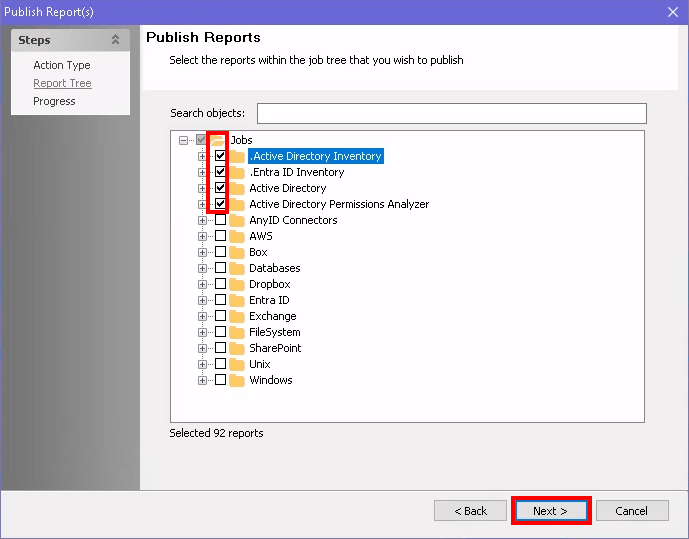
Task: Check the Dropbox checkbox
Action: click(220, 284)
